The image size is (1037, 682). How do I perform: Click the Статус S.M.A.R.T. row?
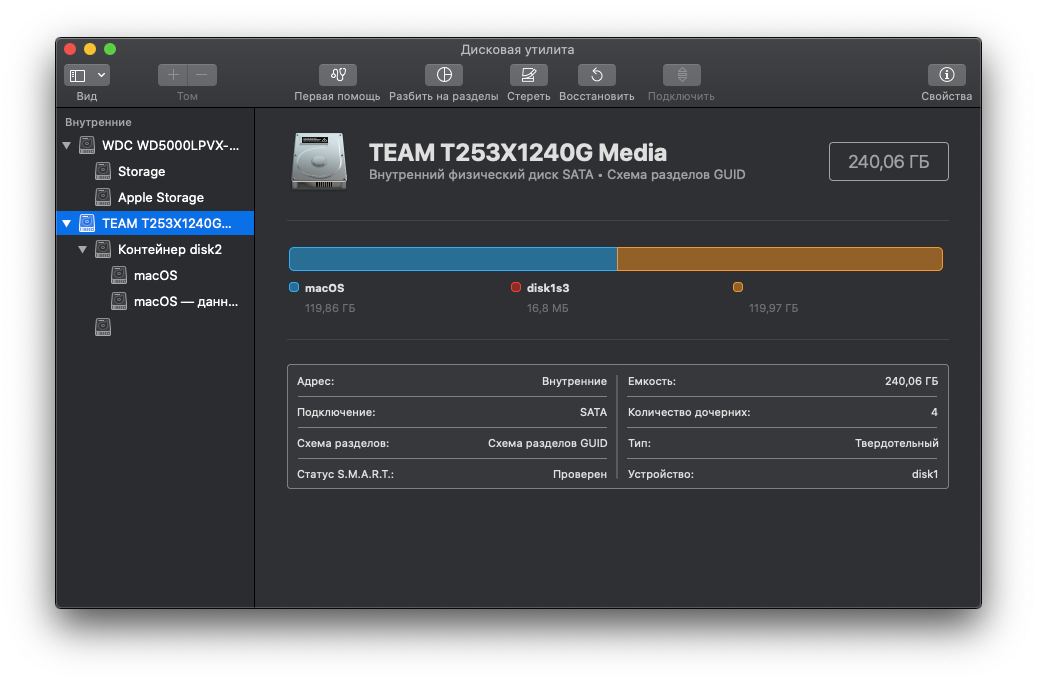pyautogui.click(x=452, y=474)
